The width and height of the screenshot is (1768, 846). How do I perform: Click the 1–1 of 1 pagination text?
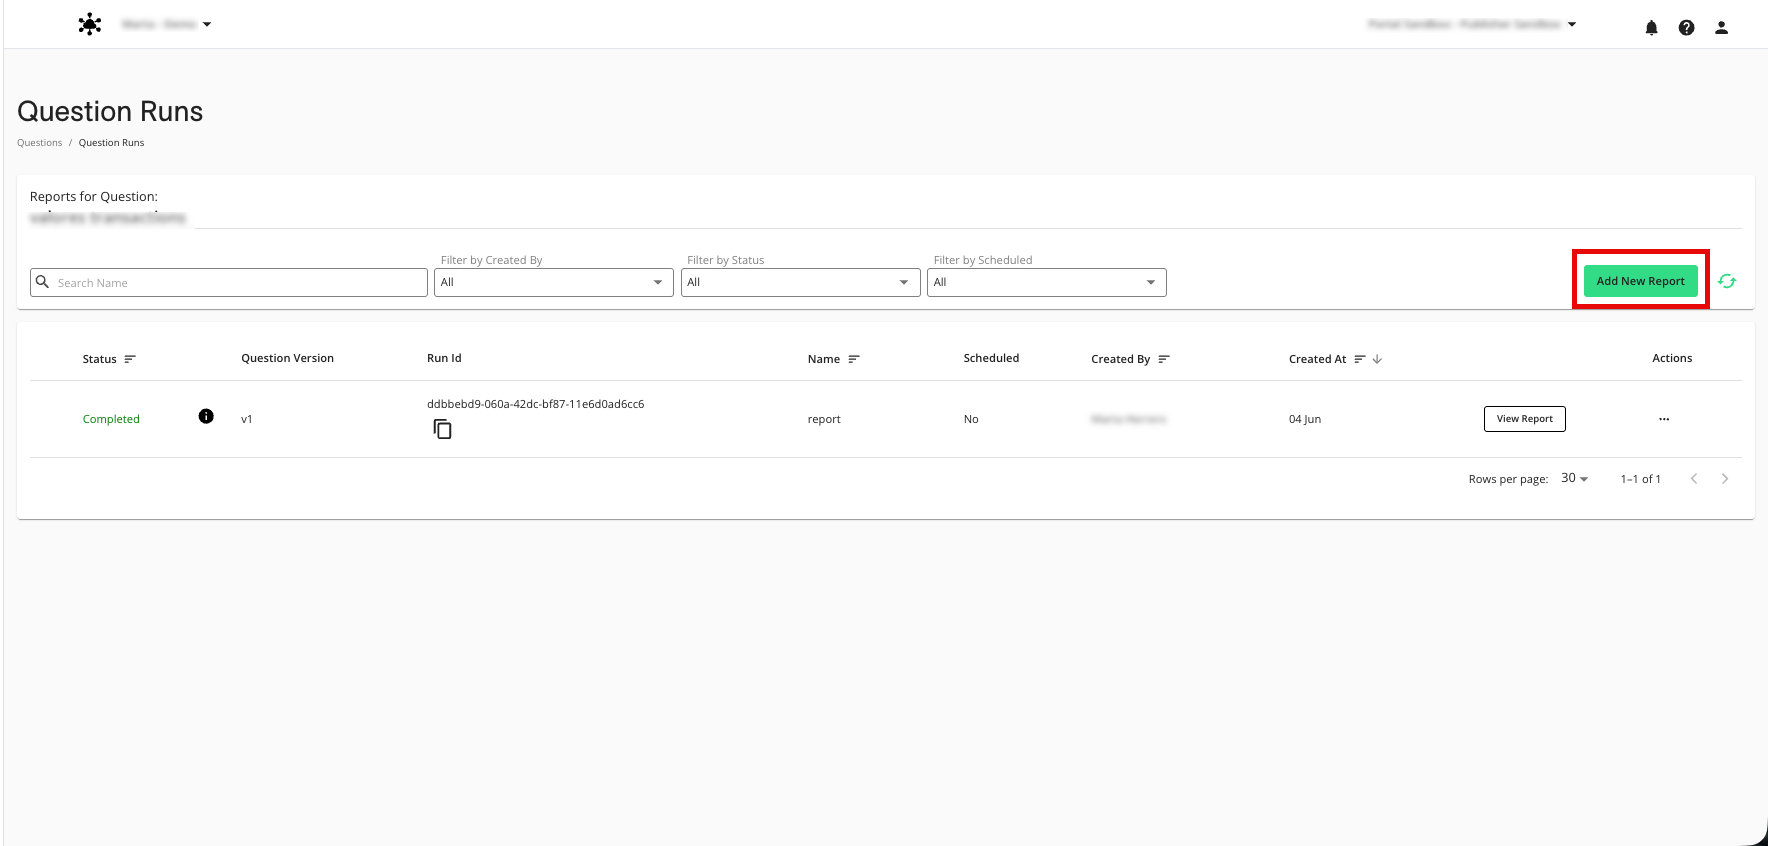tap(1640, 479)
